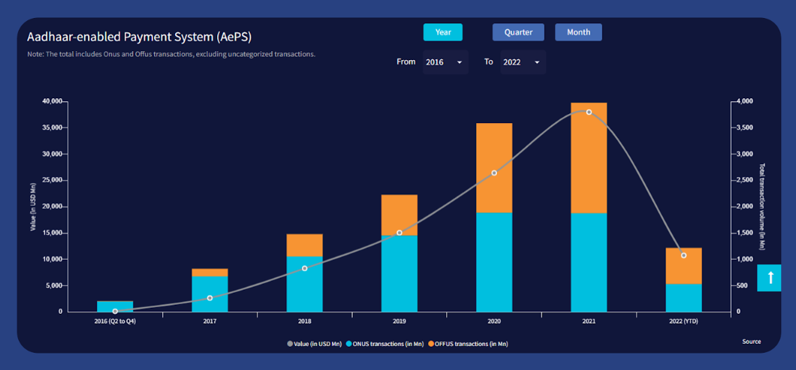This screenshot has width=796, height=370.
Task: Select the blue ONUS bar segment for 2020
Action: 494,262
